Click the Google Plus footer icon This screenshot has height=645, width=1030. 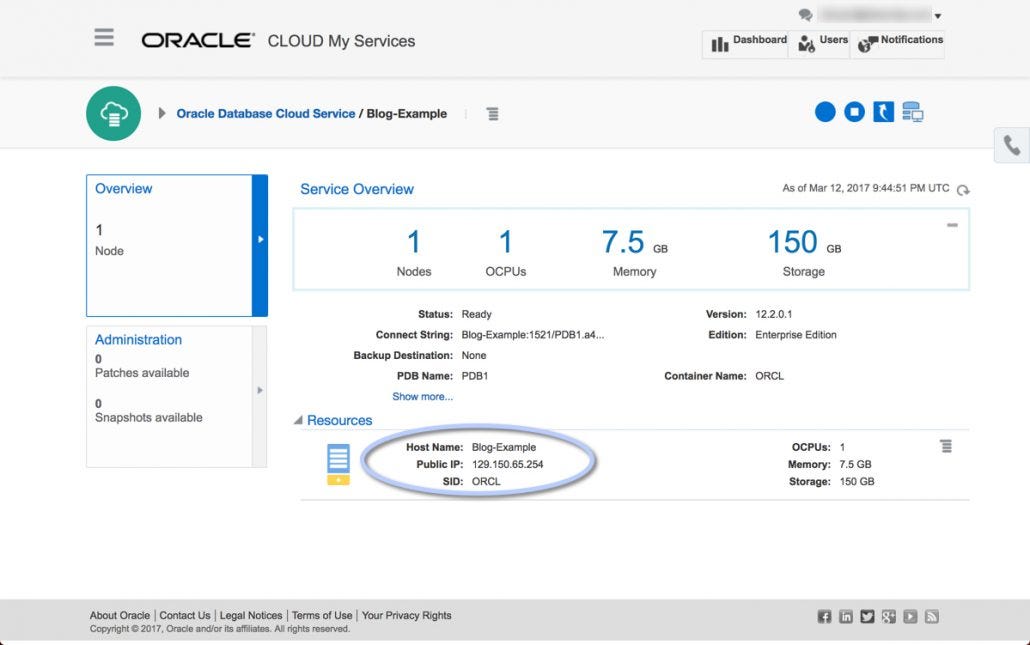(x=889, y=616)
